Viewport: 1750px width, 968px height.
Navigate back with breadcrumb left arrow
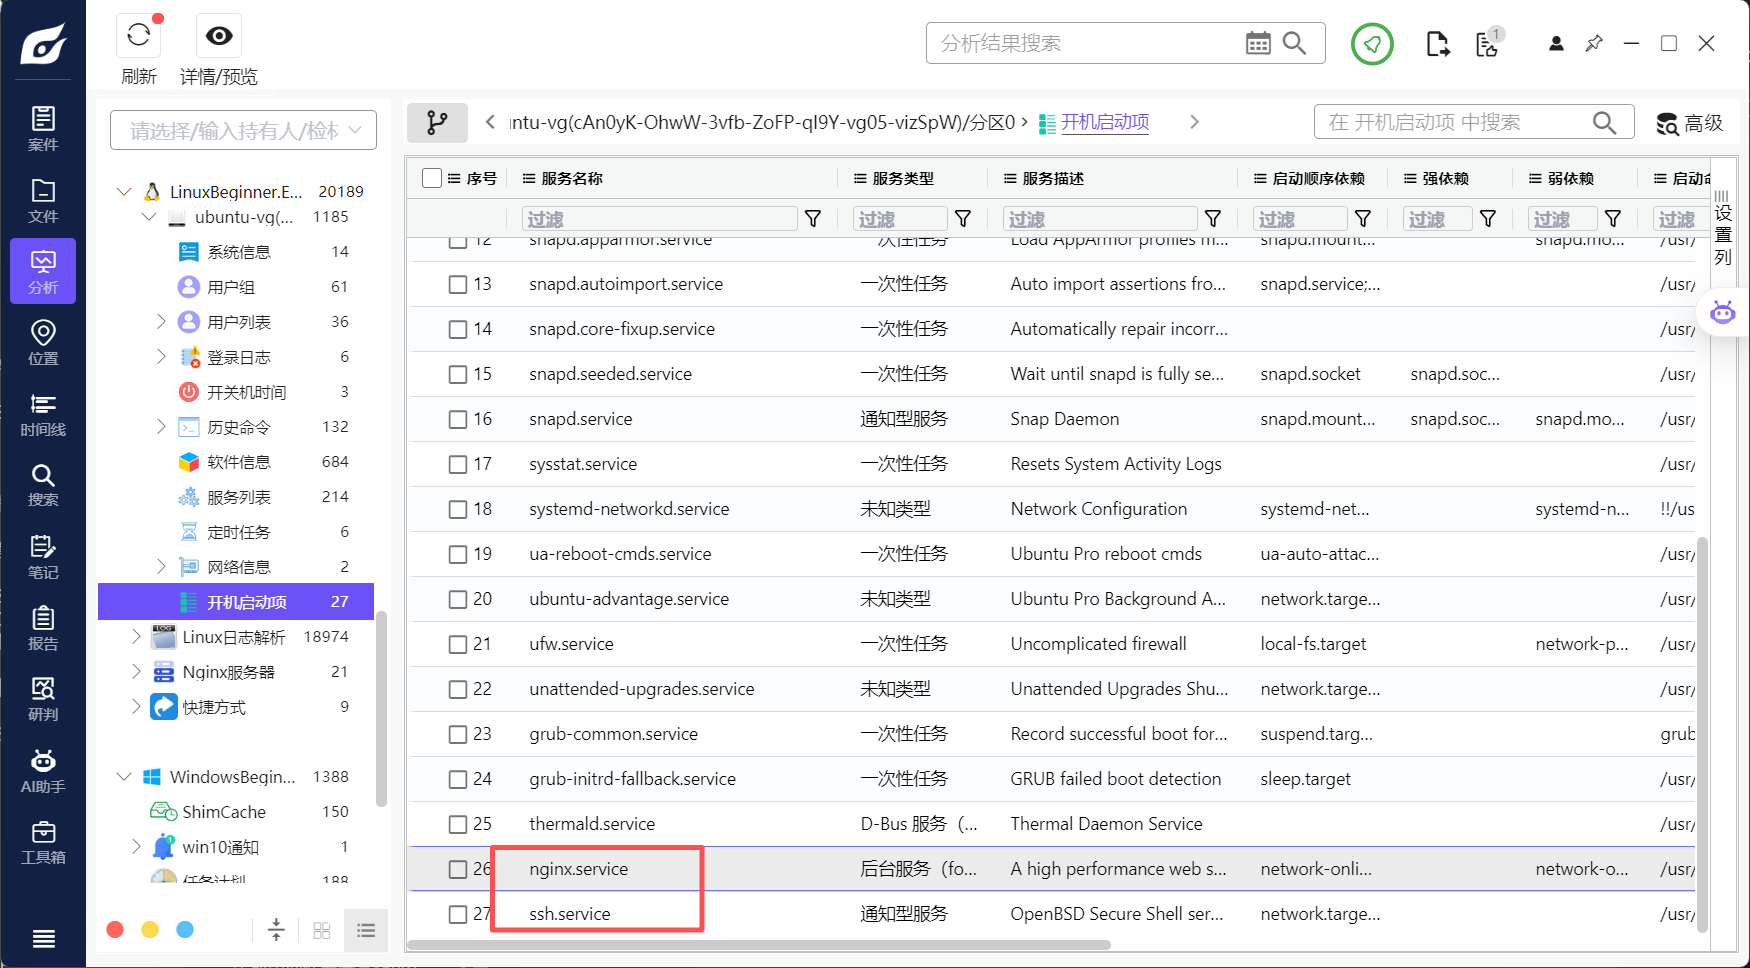[490, 122]
